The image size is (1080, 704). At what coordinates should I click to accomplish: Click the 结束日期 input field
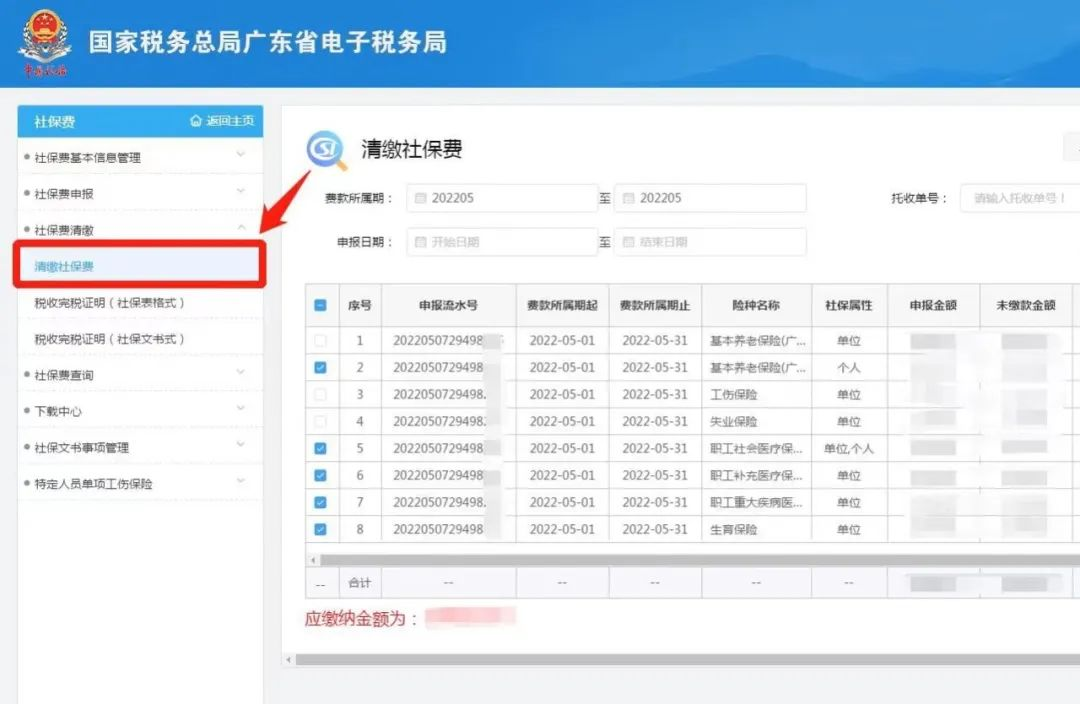710,242
